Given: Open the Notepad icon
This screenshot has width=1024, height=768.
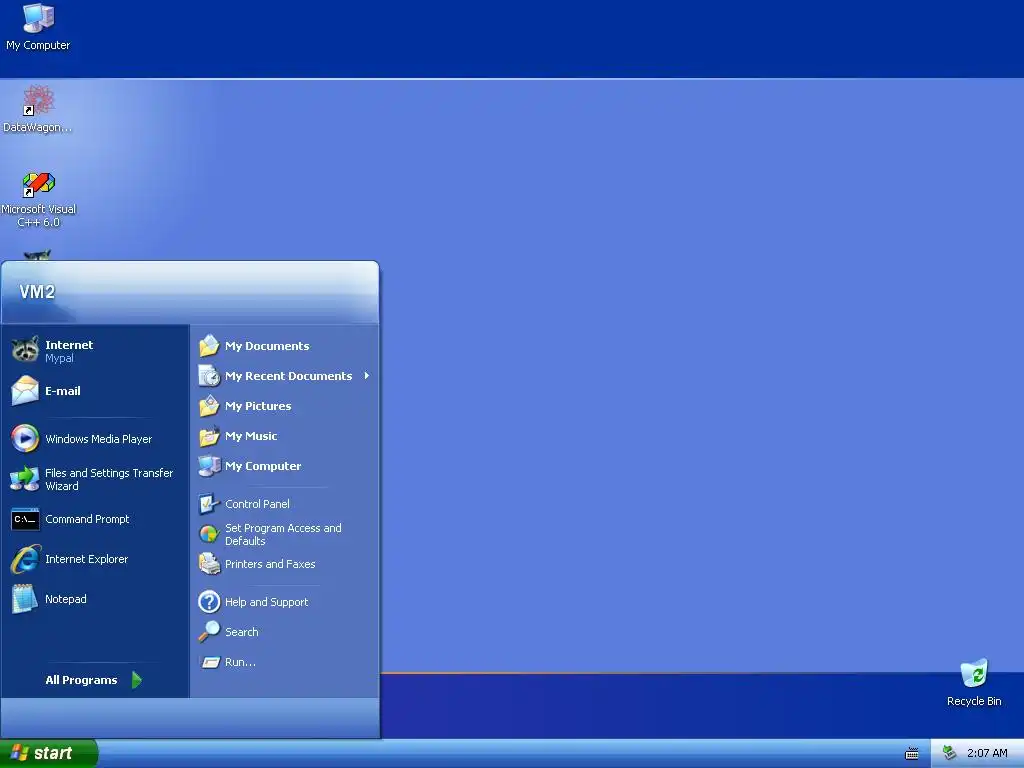Looking at the screenshot, I should [25, 599].
